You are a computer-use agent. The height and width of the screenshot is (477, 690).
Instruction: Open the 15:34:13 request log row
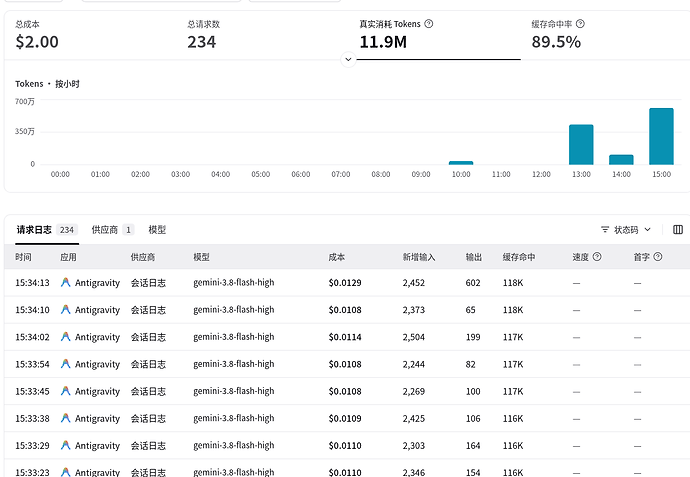point(347,283)
